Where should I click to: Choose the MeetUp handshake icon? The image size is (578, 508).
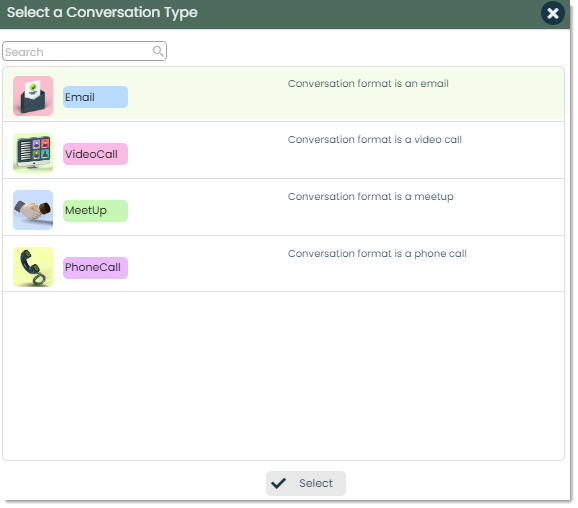[x=33, y=210]
